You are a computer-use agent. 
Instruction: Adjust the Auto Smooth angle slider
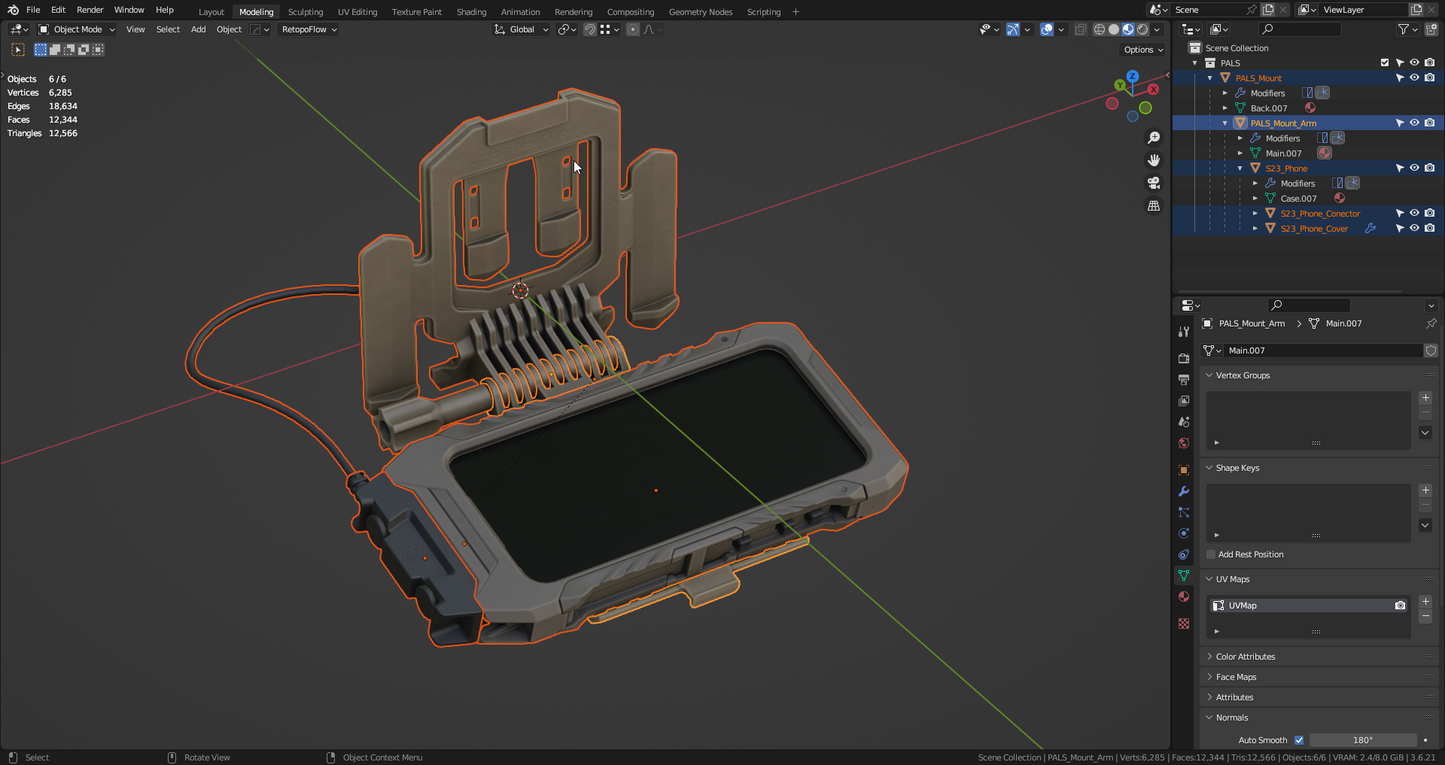pyautogui.click(x=1362, y=740)
